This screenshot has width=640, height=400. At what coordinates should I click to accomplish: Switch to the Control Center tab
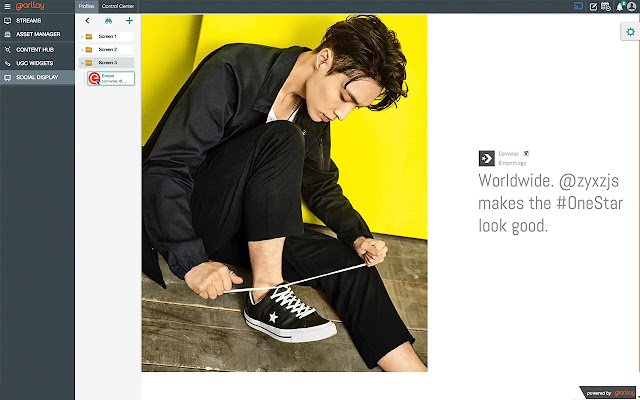[118, 6]
